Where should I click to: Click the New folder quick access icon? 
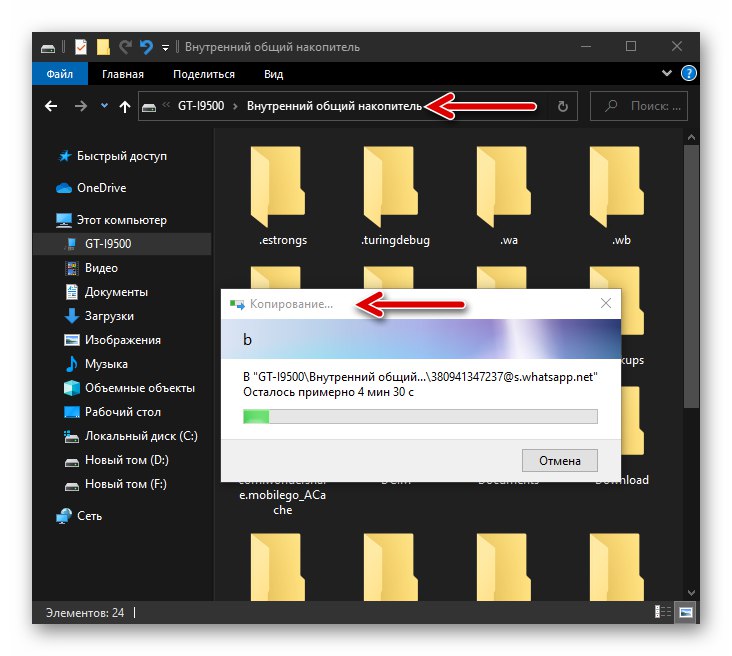[x=103, y=47]
